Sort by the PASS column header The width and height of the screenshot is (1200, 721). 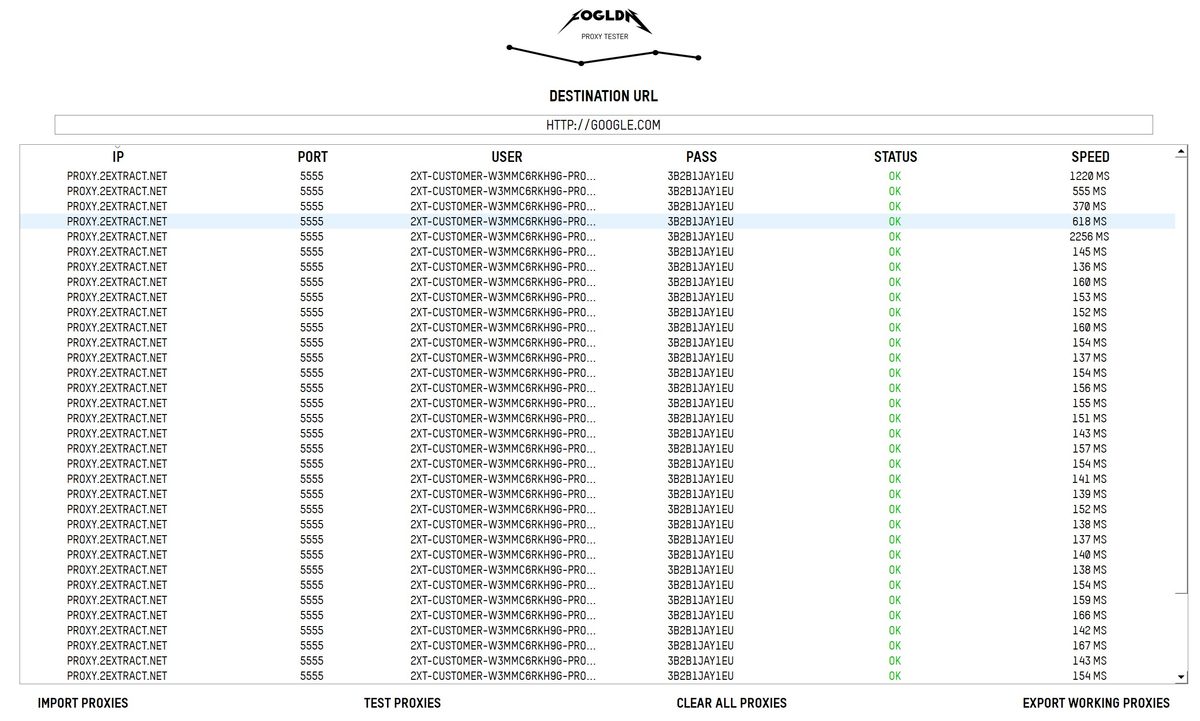coord(701,157)
